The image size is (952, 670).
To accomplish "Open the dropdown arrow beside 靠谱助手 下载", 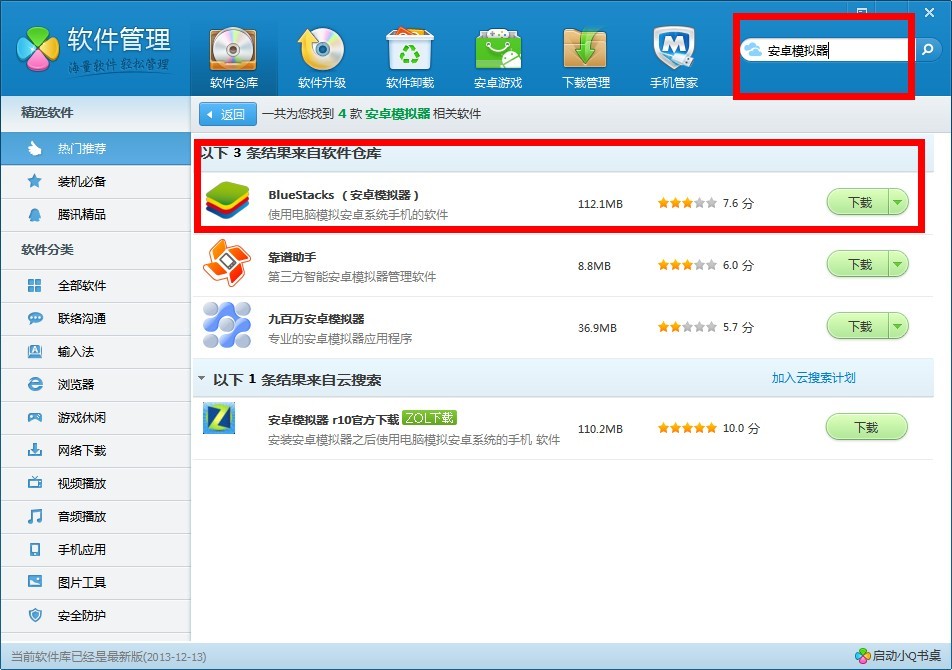I will tap(899, 264).
